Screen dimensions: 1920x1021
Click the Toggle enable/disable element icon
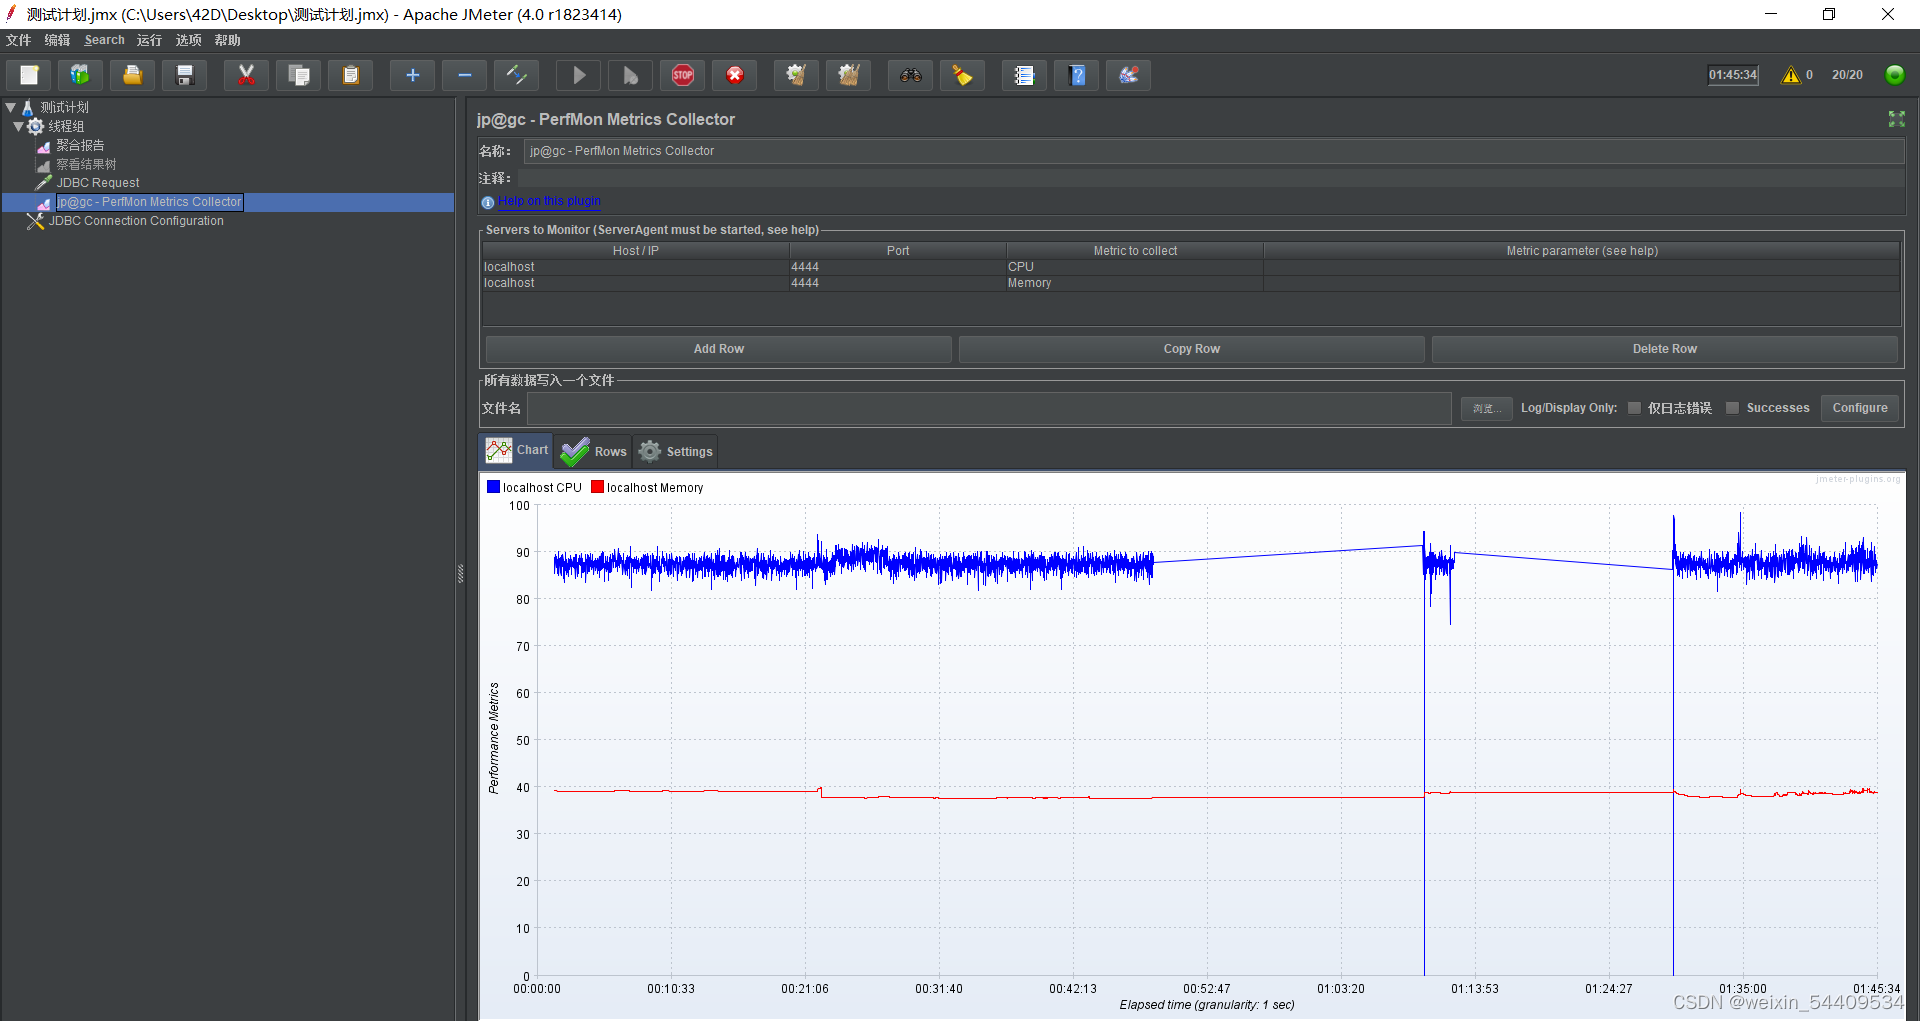click(516, 75)
